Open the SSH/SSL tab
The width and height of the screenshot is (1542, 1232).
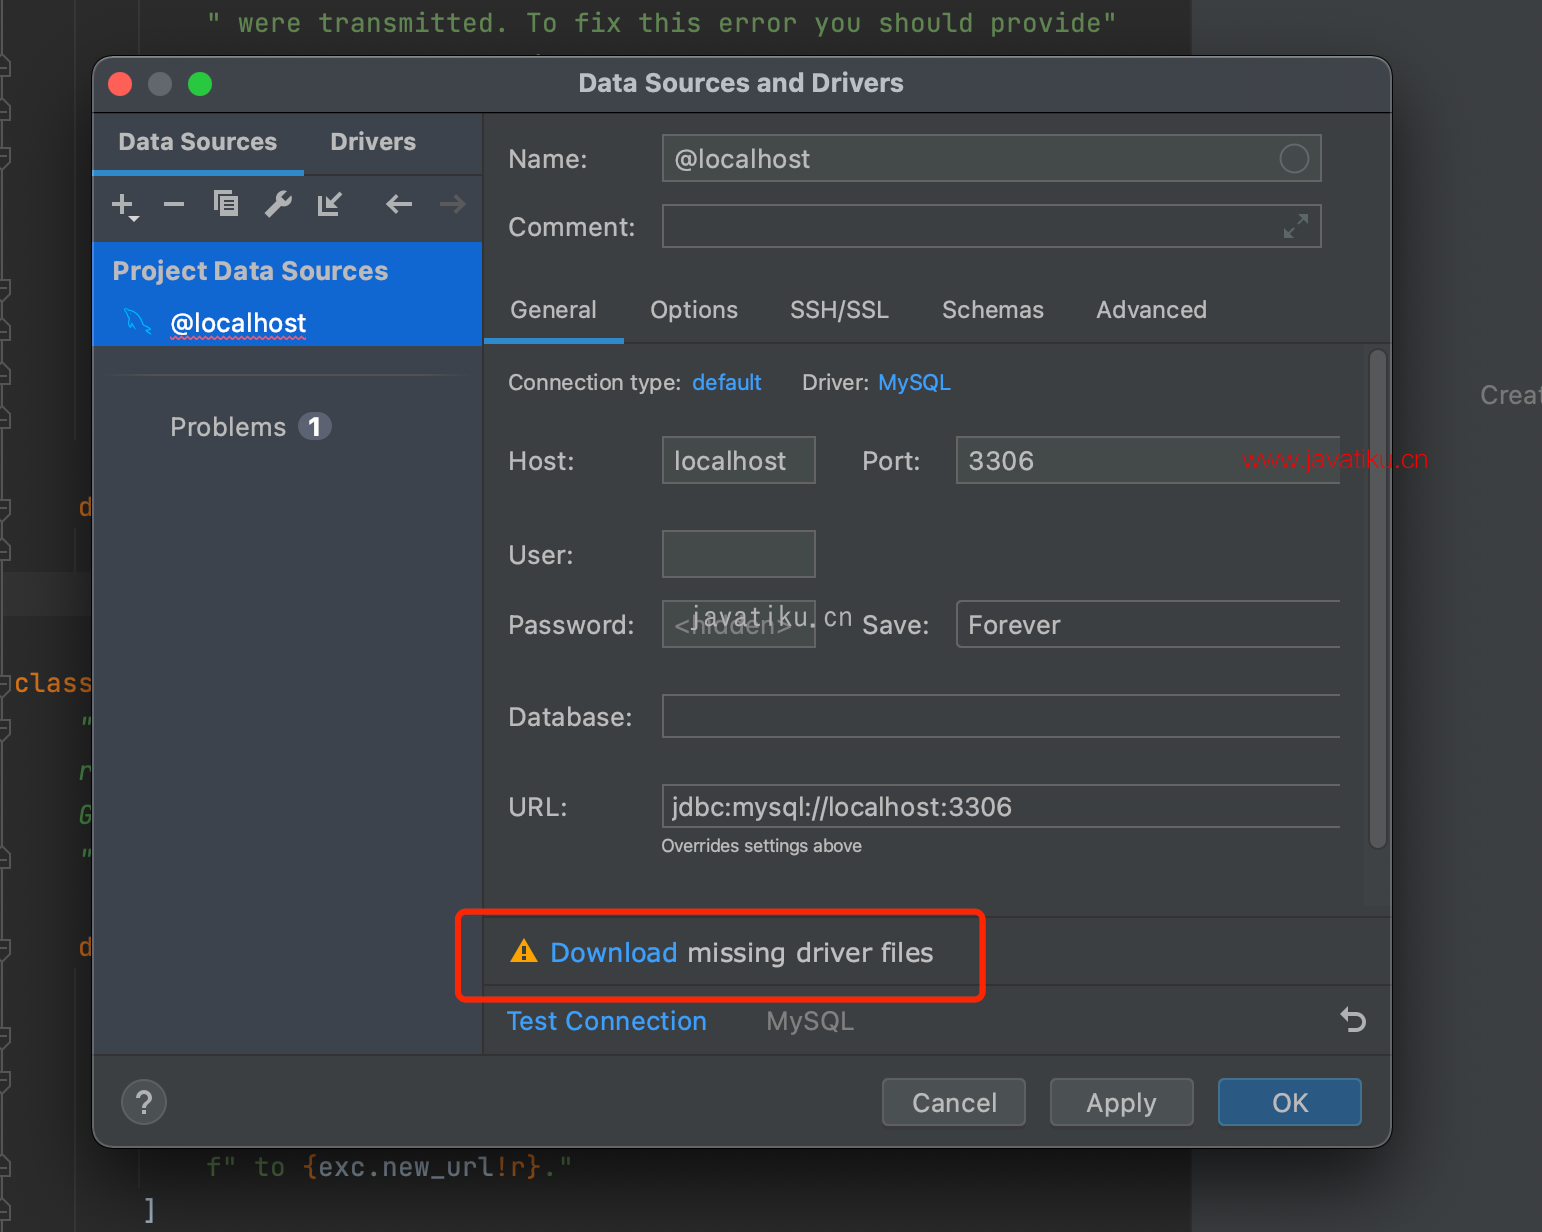[839, 310]
